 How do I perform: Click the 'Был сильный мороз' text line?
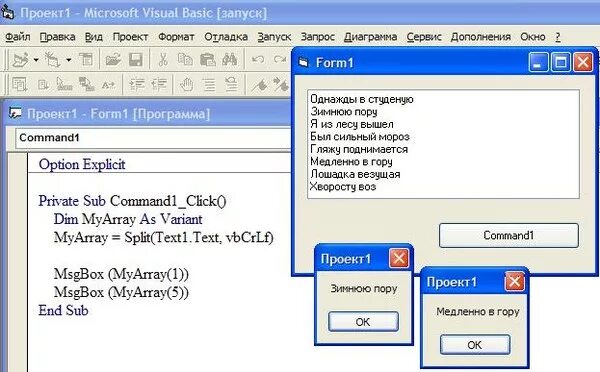tap(360, 137)
